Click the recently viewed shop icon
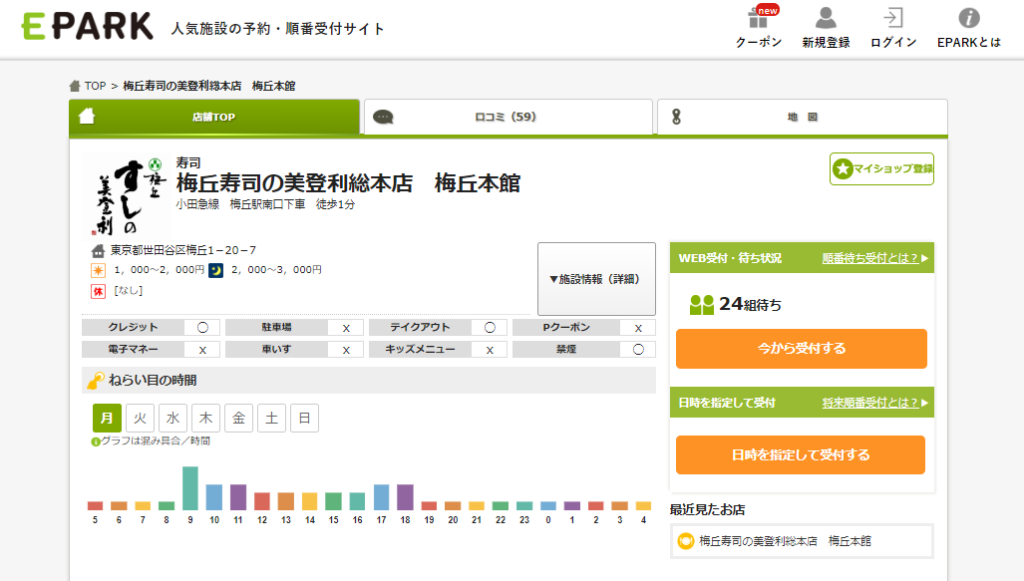Viewport: 1024px width, 581px height. pyautogui.click(x=686, y=541)
